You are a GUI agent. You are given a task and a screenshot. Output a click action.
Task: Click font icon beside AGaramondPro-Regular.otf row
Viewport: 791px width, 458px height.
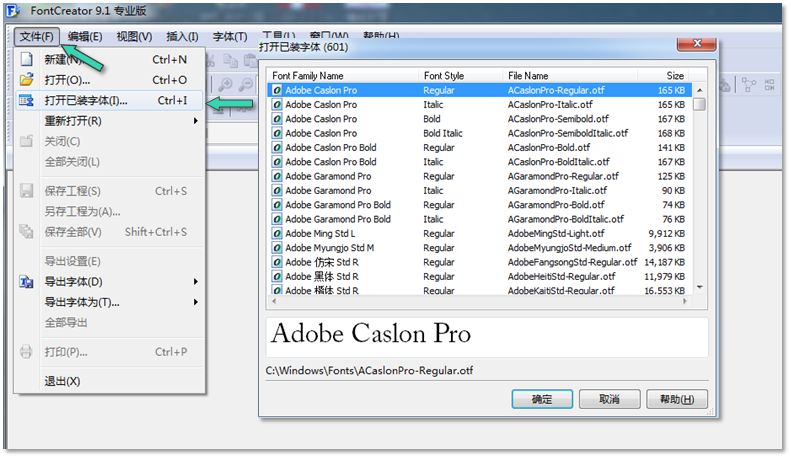(x=277, y=177)
